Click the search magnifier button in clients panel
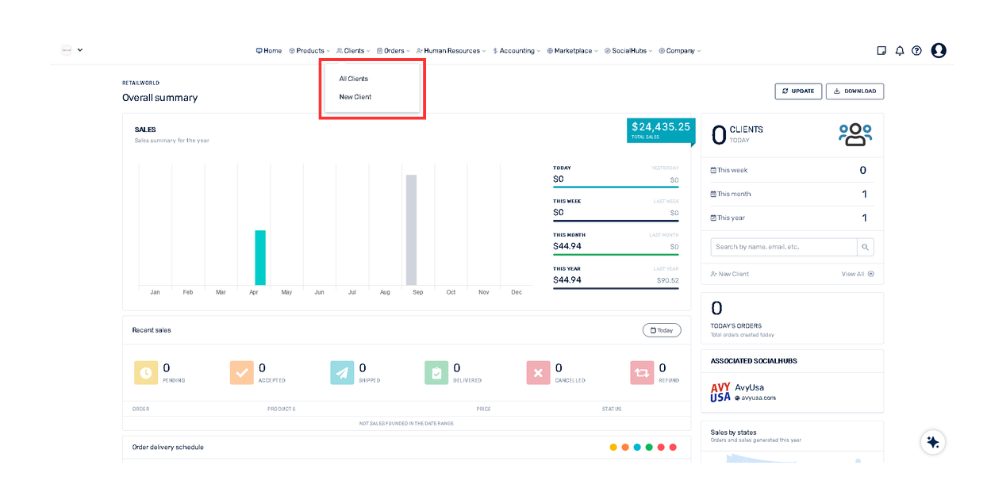Image resolution: width=1000 pixels, height=500 pixels. point(866,246)
